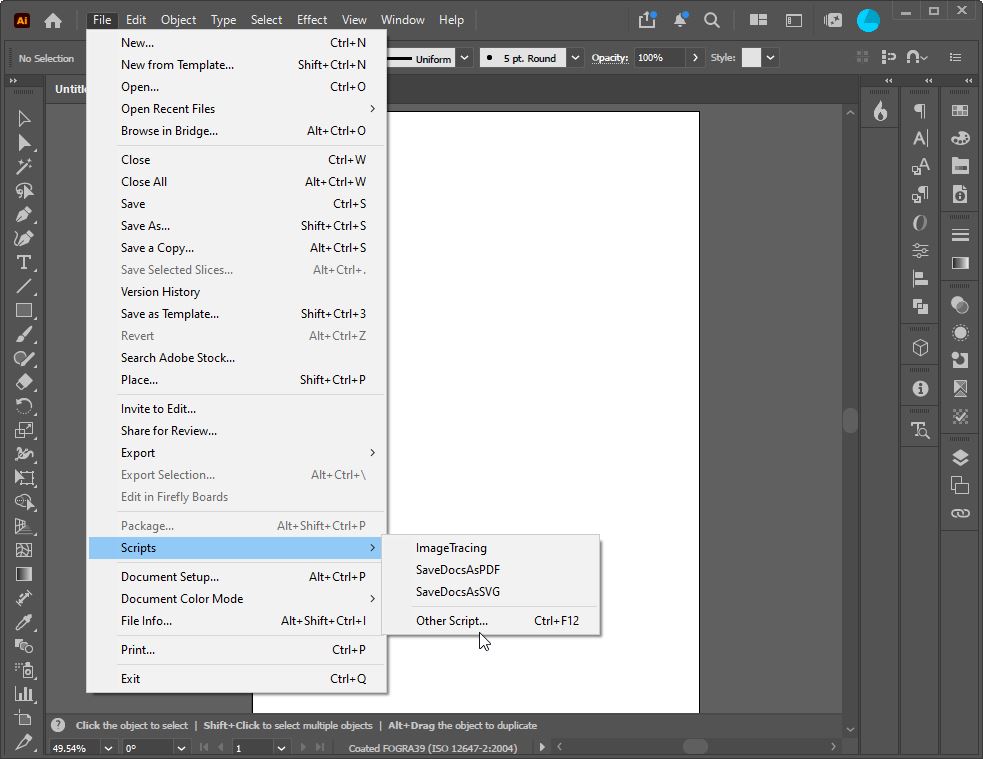Select the Pen tool
This screenshot has height=759, width=983.
tap(24, 214)
